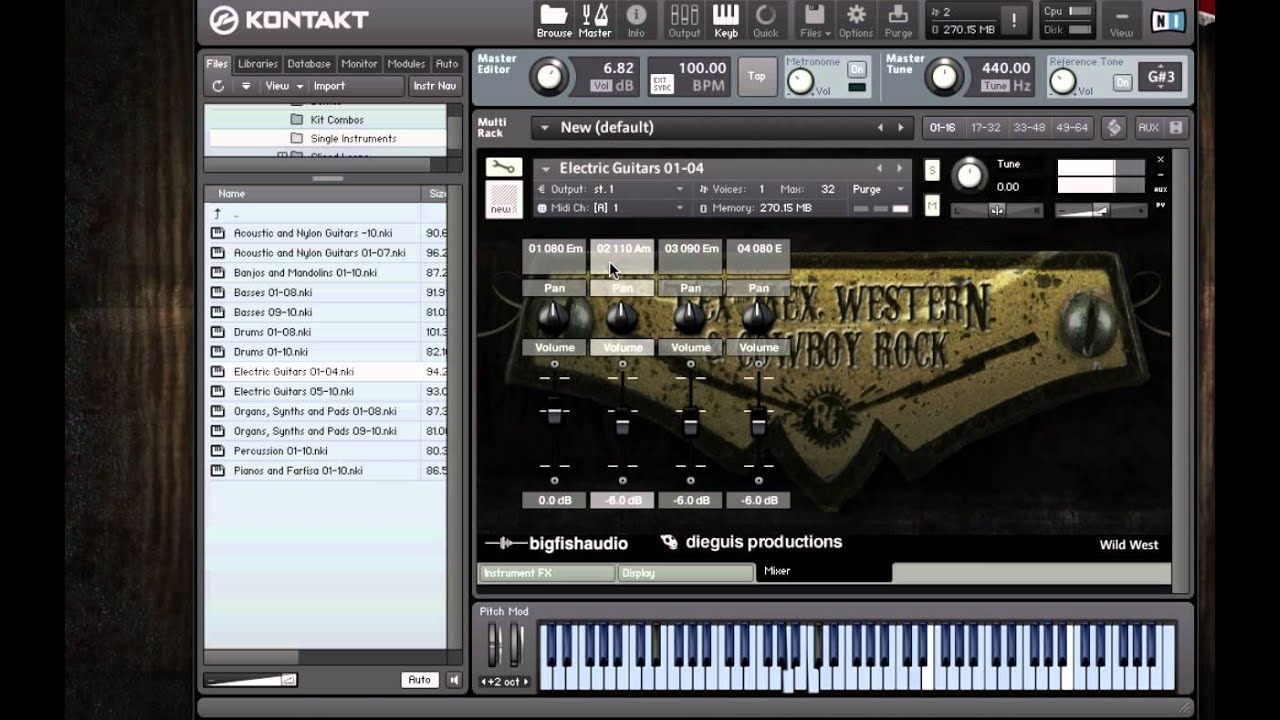Mute the Electric Guitars instrument
1280x720 pixels.
click(x=932, y=205)
